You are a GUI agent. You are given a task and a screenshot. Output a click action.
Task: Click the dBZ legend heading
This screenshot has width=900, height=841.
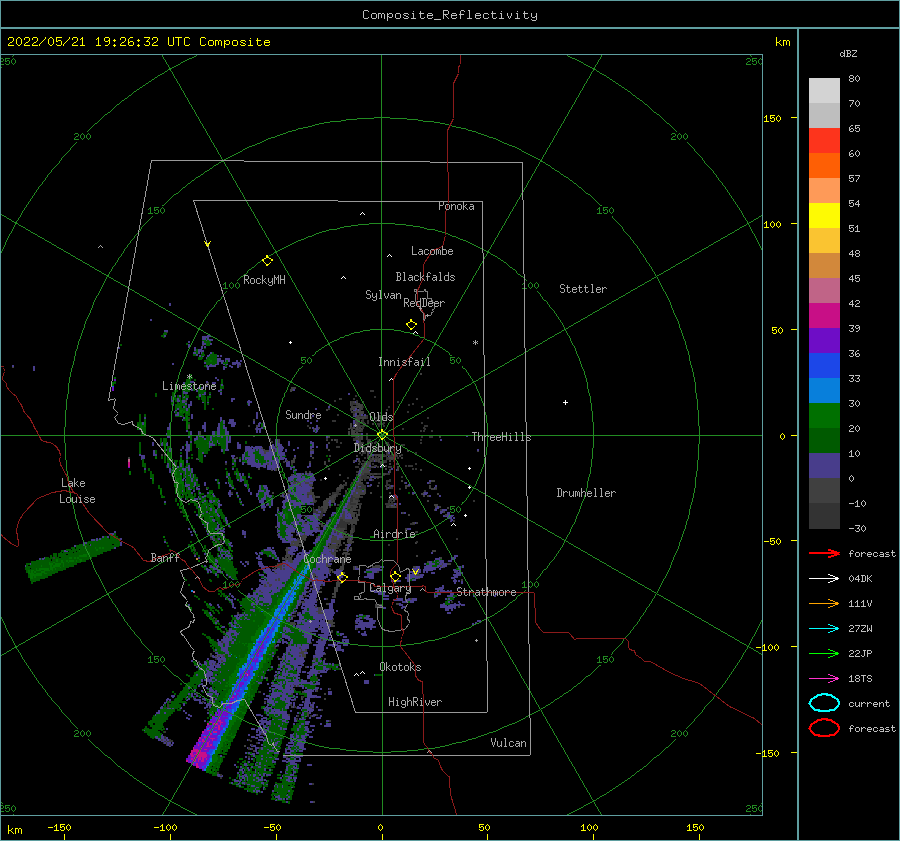tap(848, 53)
